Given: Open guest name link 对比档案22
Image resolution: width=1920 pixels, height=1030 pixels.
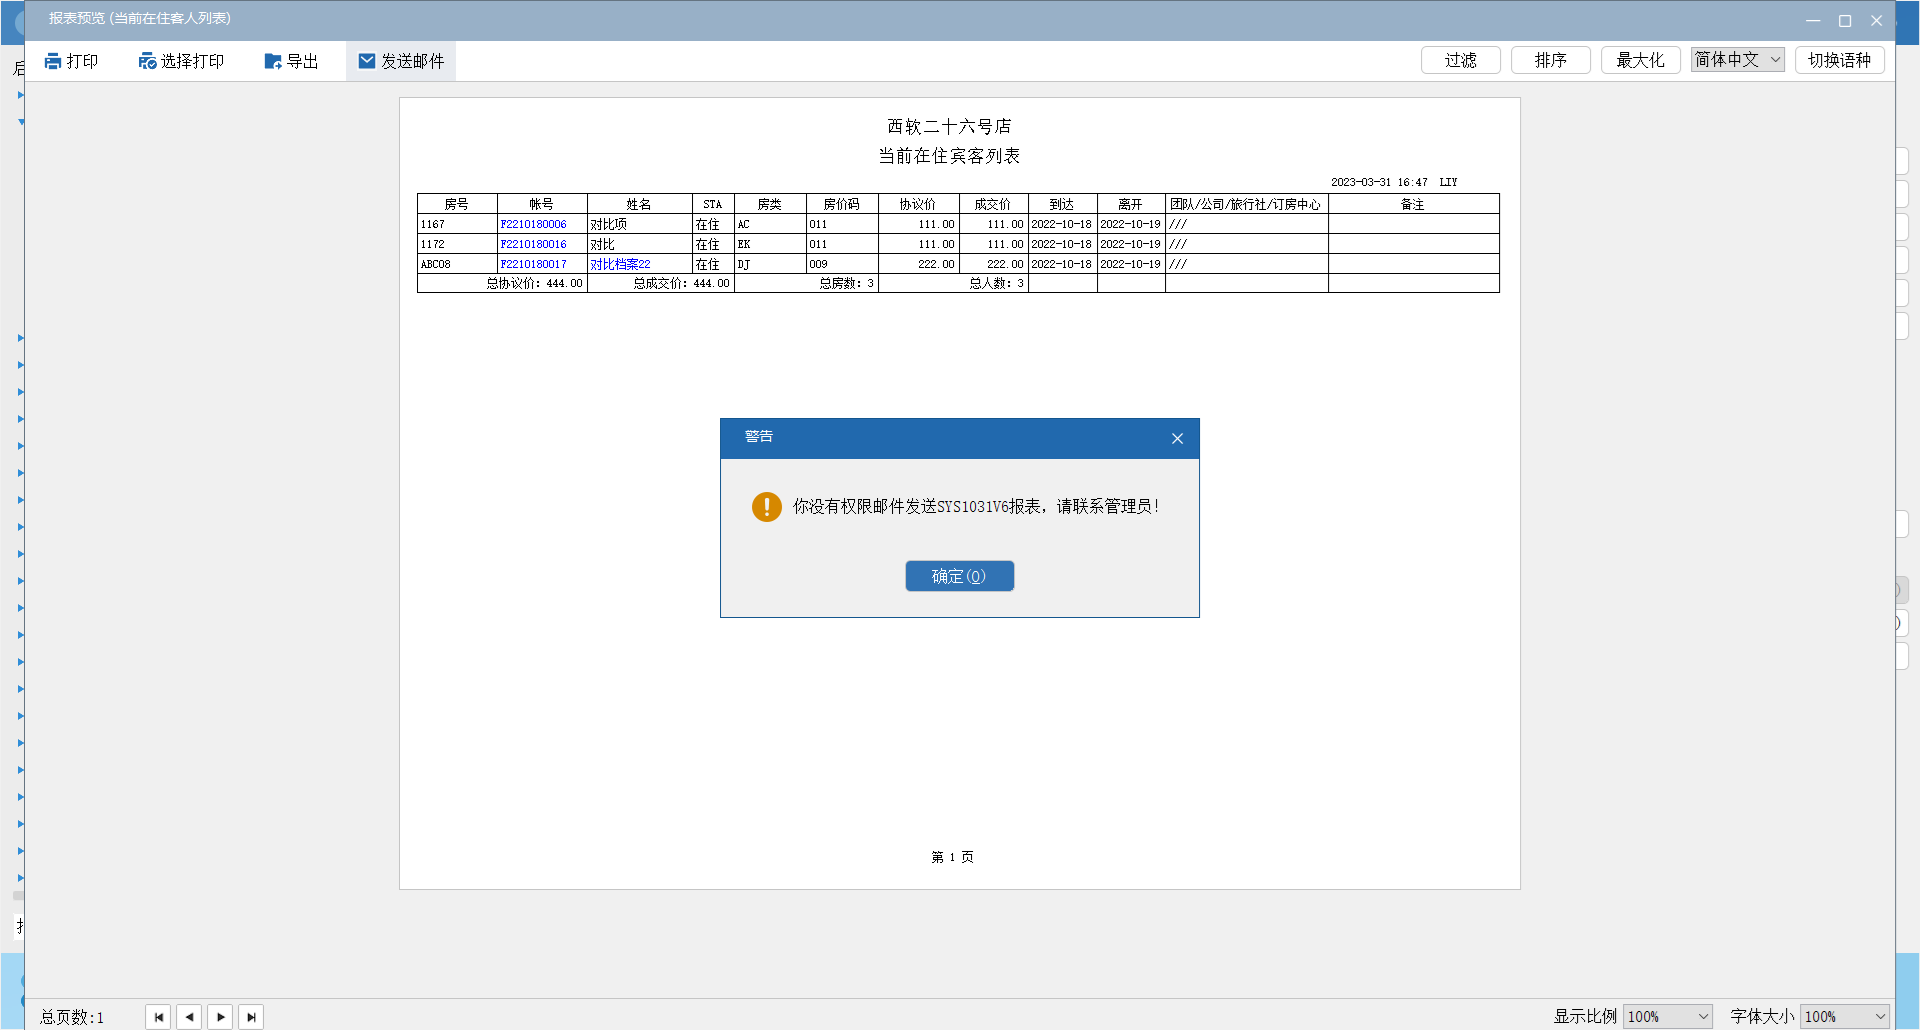Looking at the screenshot, I should pyautogui.click(x=620, y=265).
